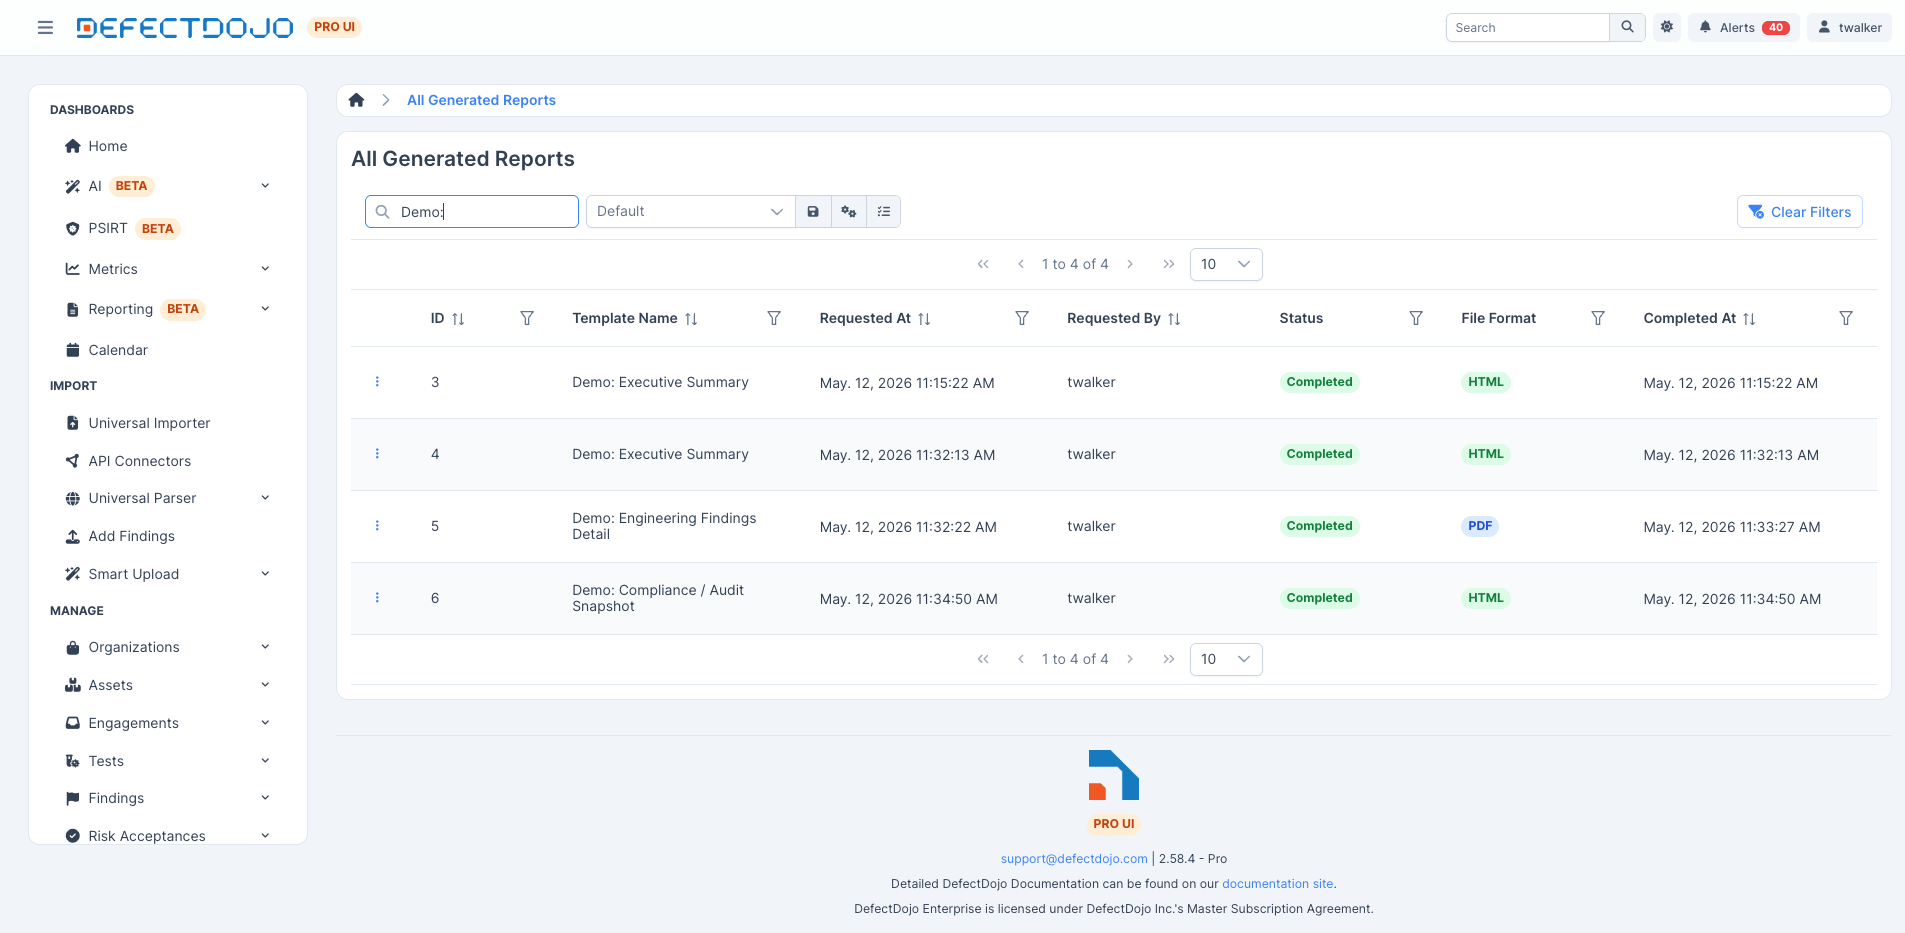The height and width of the screenshot is (933, 1905).
Task: Open All Generated Reports breadcrumb link
Action: [481, 100]
